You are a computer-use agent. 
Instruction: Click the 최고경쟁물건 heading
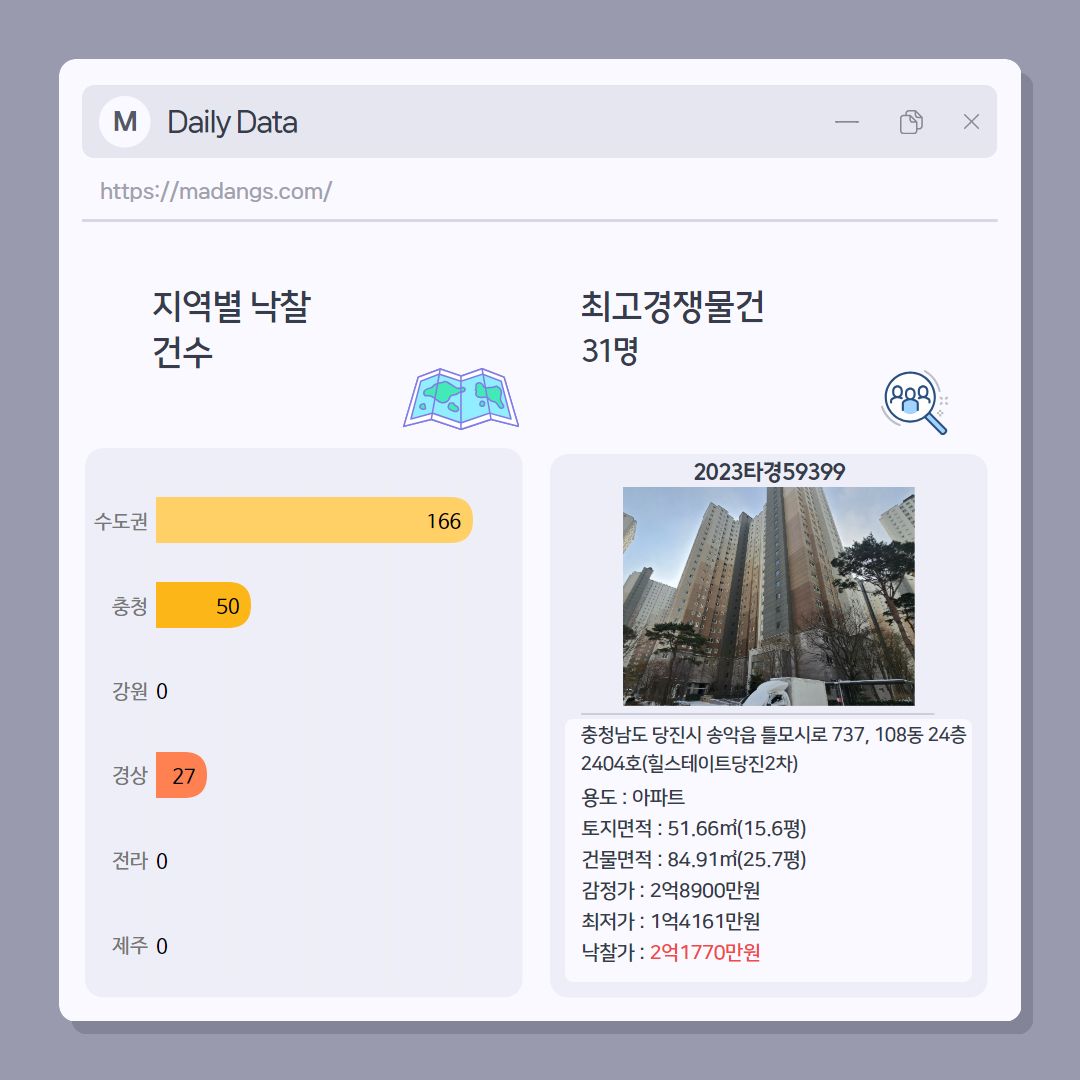pyautogui.click(x=672, y=306)
